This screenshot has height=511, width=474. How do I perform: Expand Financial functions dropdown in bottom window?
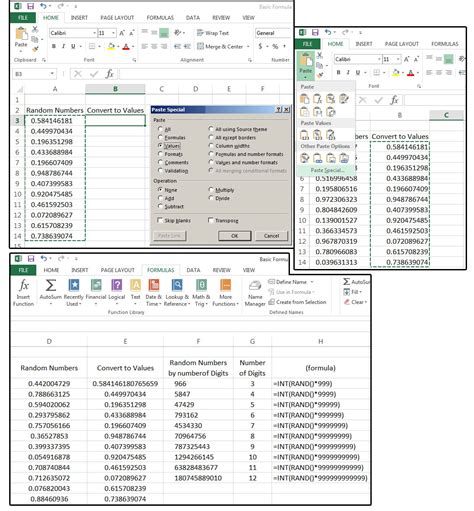point(96,304)
